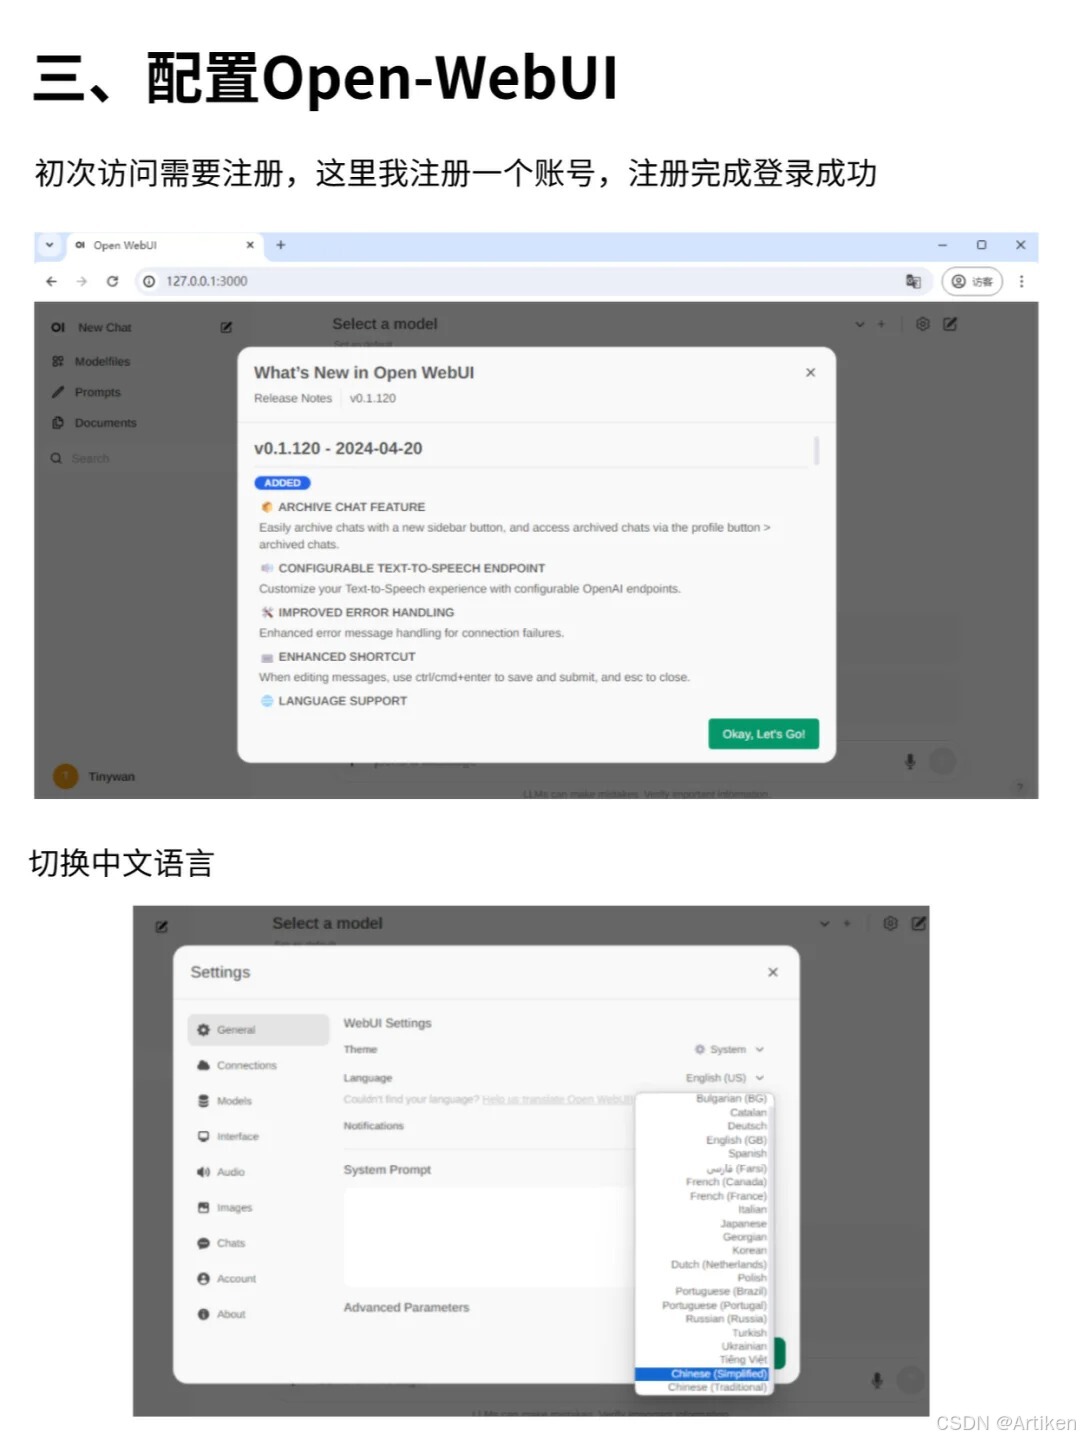Choose Chinese (Simplified) from the language list

[x=704, y=1374]
